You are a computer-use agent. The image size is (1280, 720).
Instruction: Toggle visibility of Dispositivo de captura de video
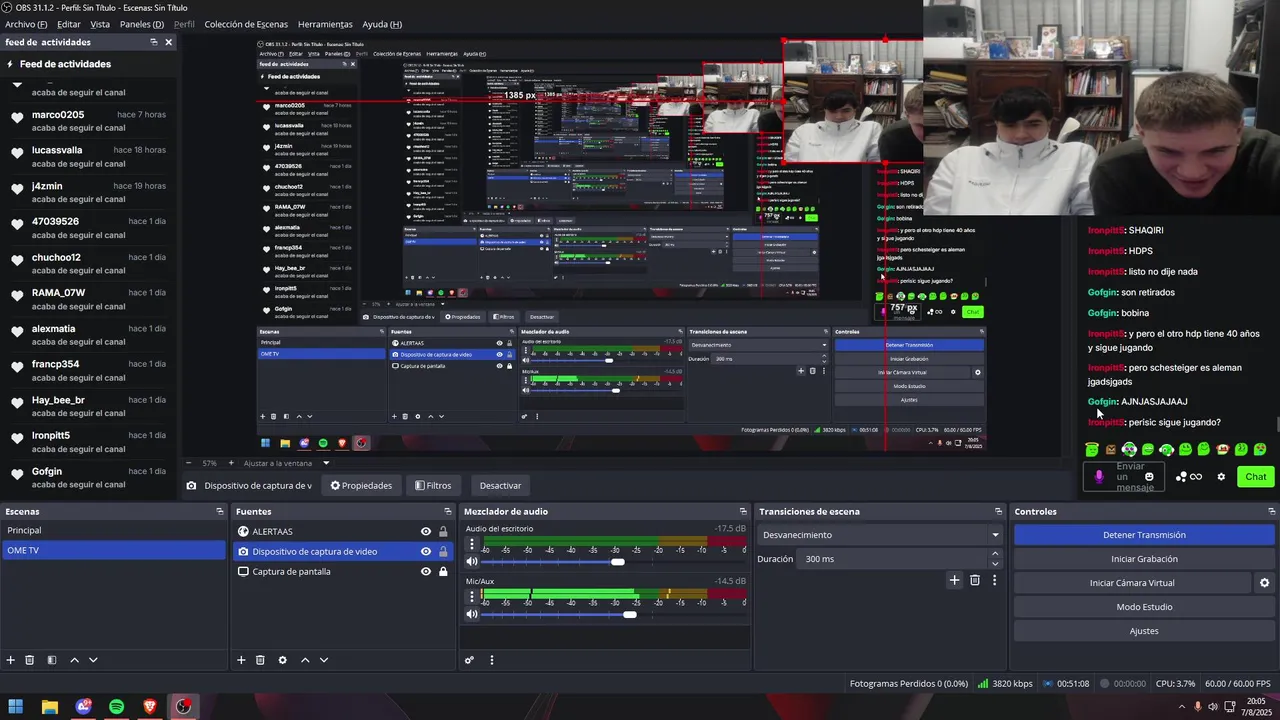[426, 552]
